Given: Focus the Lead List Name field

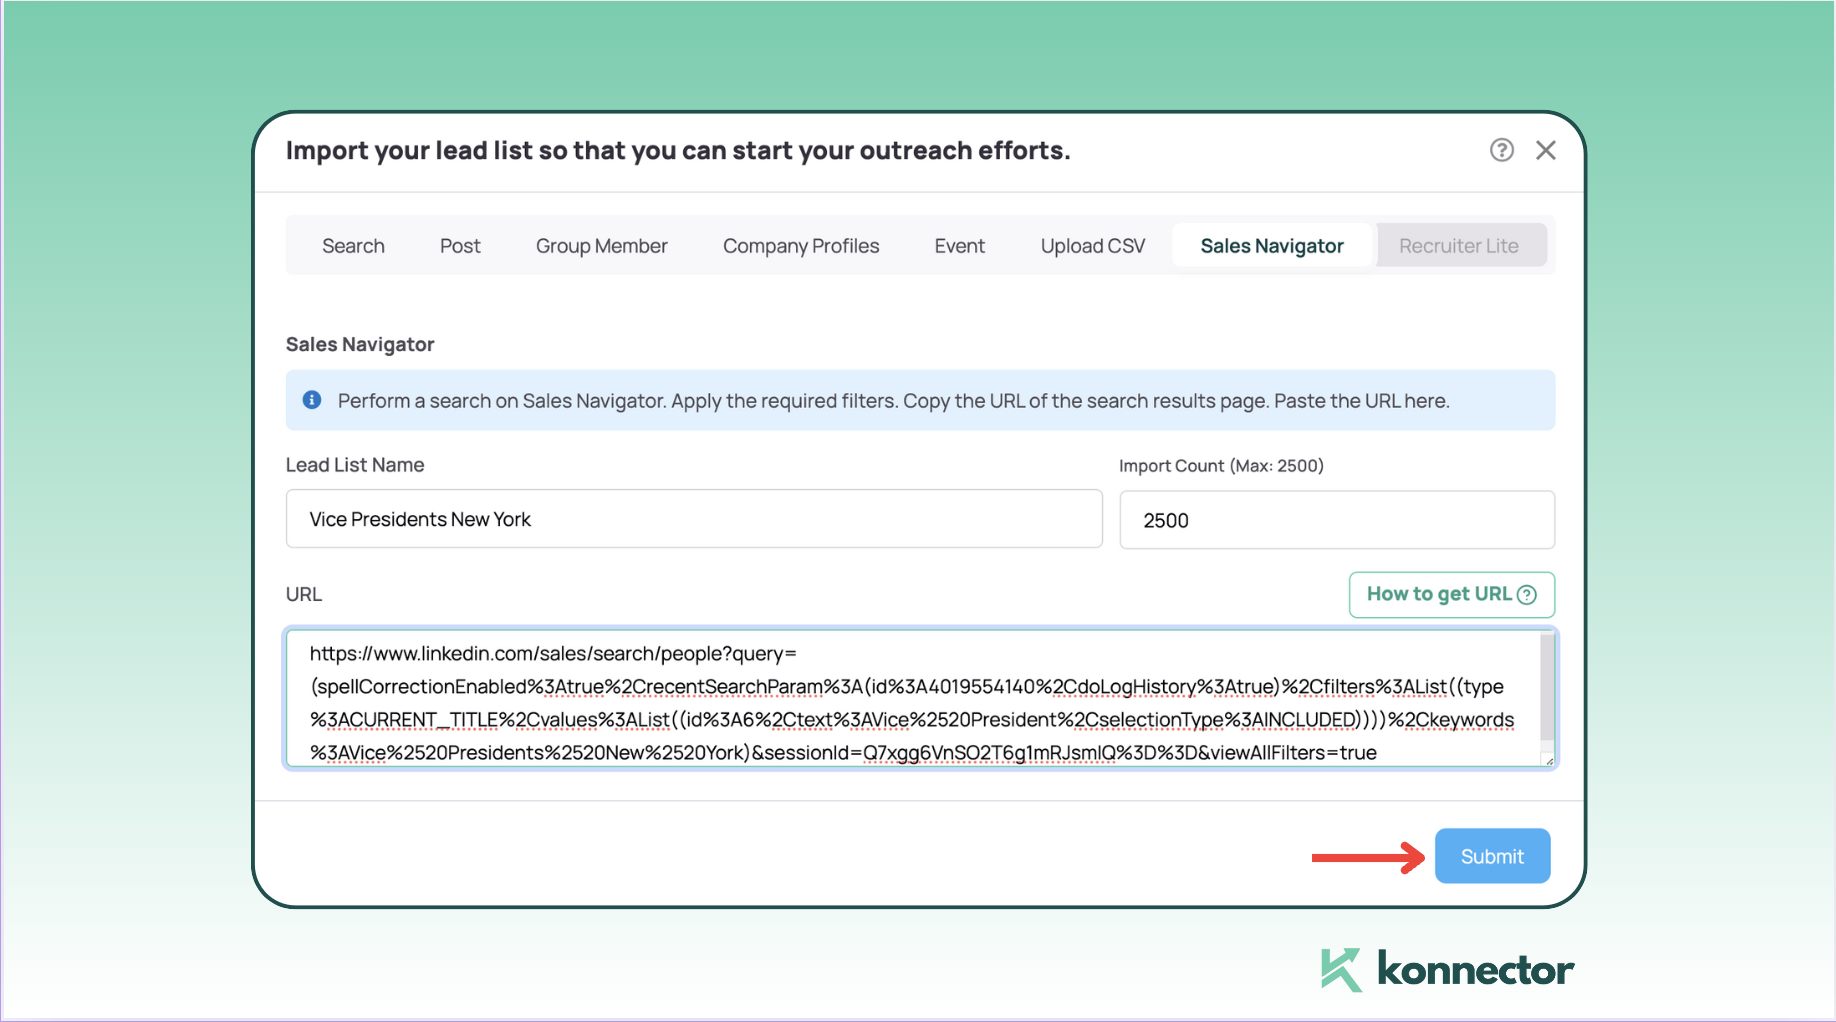Looking at the screenshot, I should (694, 519).
